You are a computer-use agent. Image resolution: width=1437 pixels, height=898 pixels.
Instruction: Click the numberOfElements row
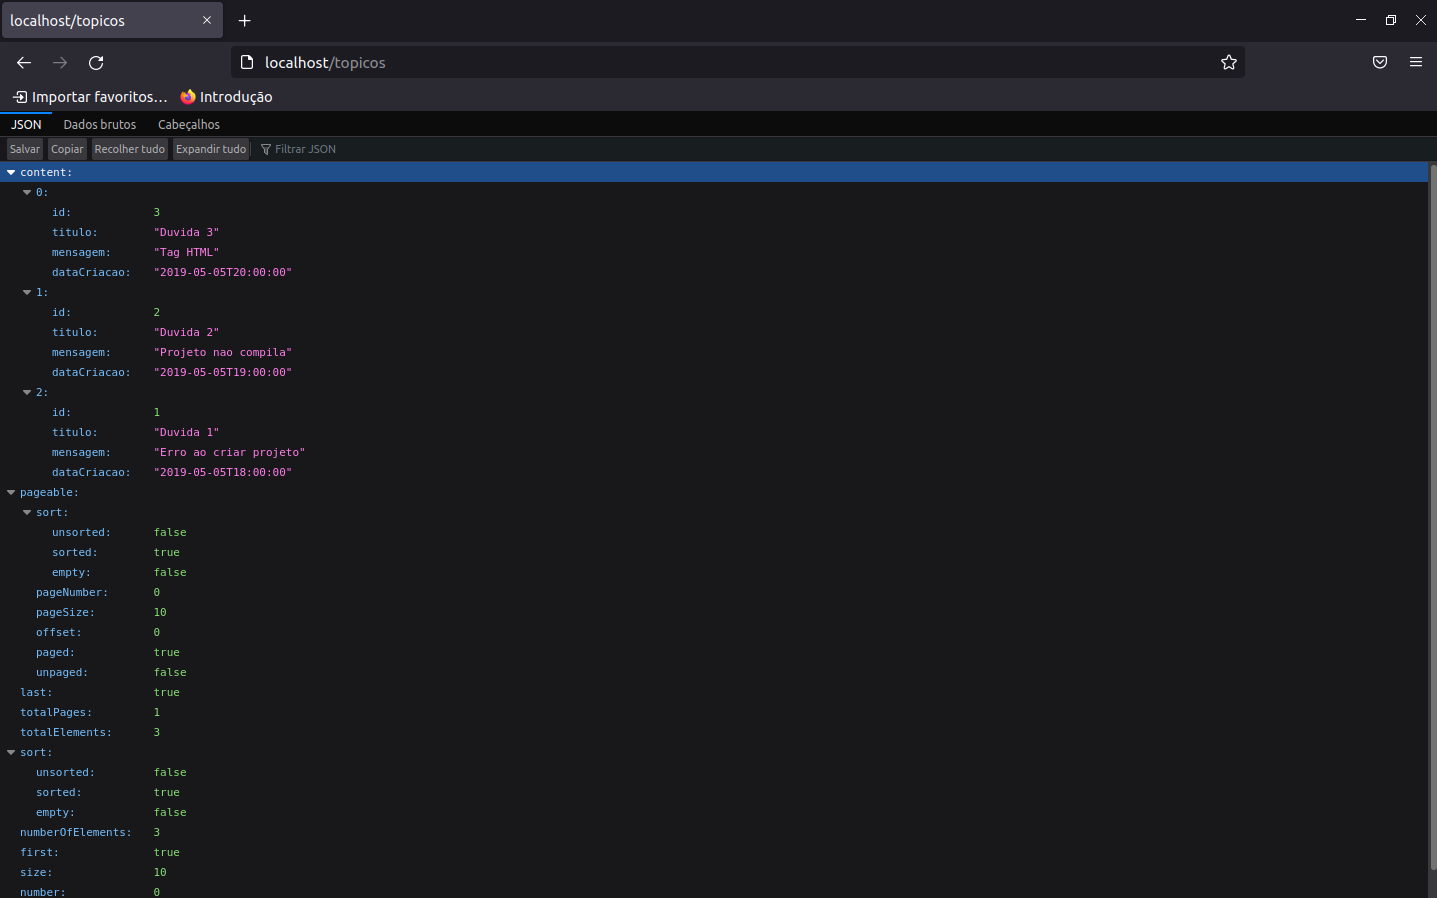(713, 832)
